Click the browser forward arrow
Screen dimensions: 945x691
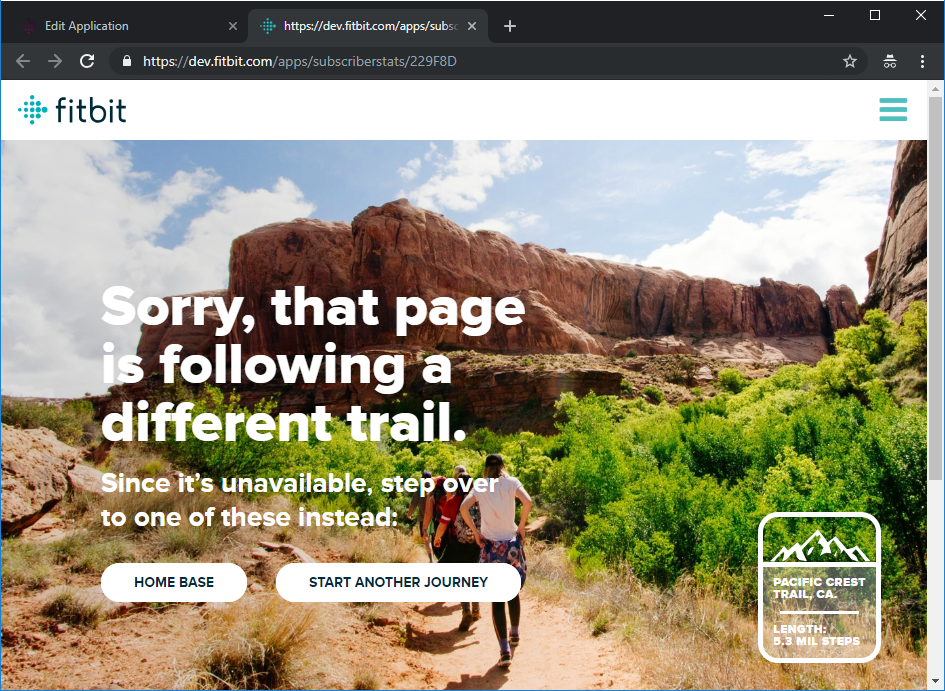[x=55, y=61]
